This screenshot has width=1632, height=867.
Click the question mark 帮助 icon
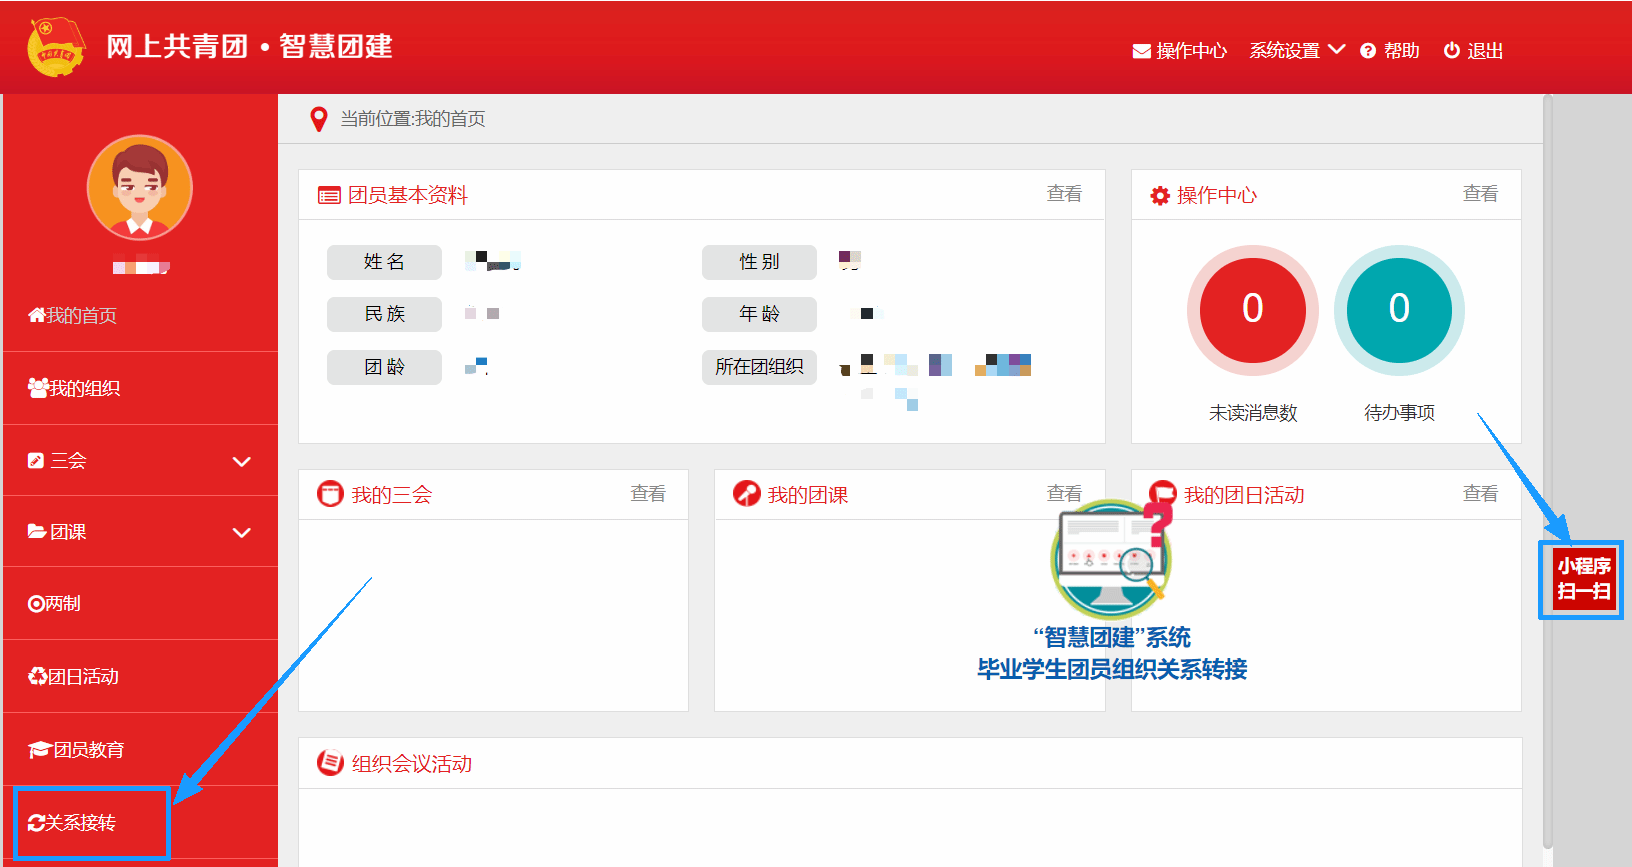point(1368,51)
